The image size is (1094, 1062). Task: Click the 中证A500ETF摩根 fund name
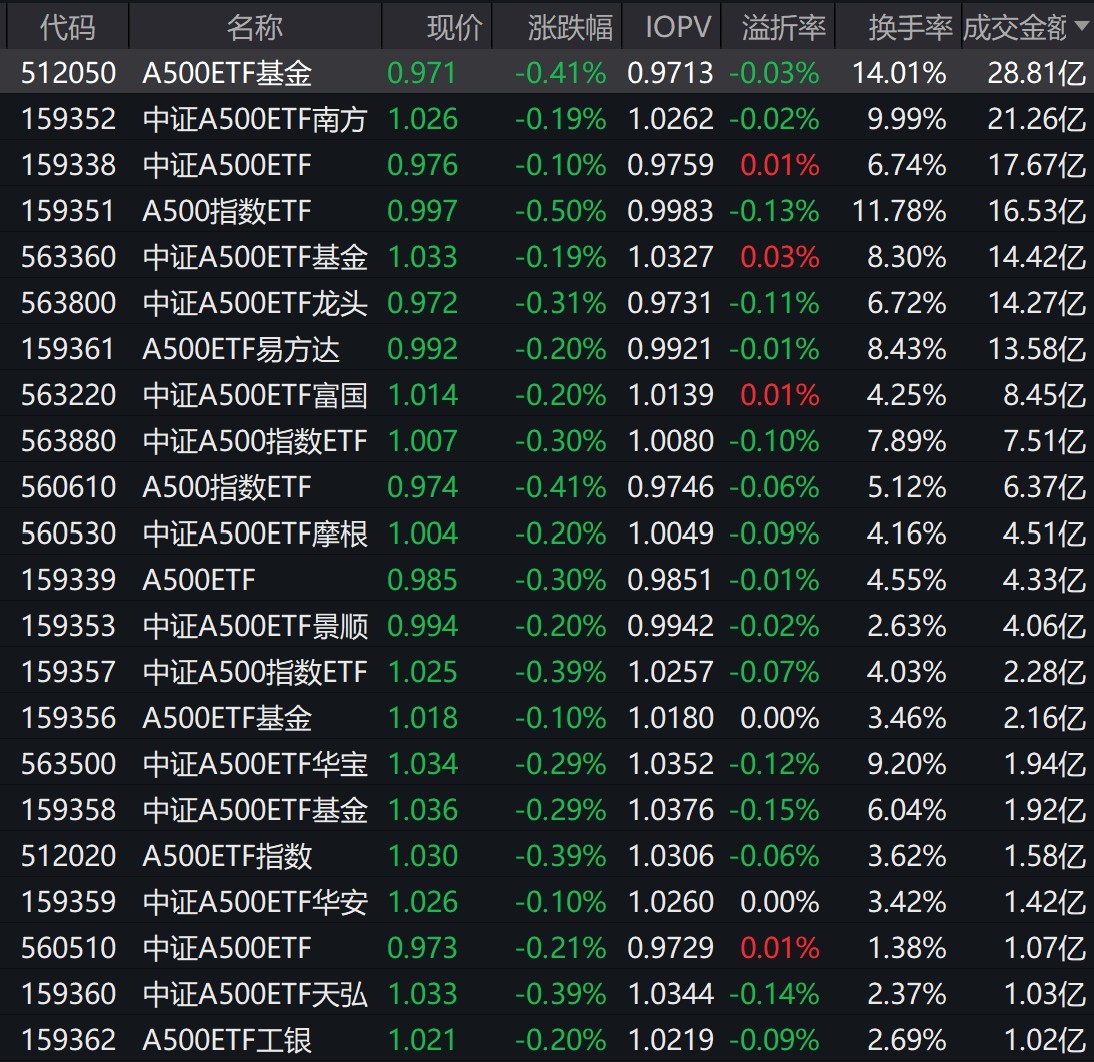tap(255, 534)
